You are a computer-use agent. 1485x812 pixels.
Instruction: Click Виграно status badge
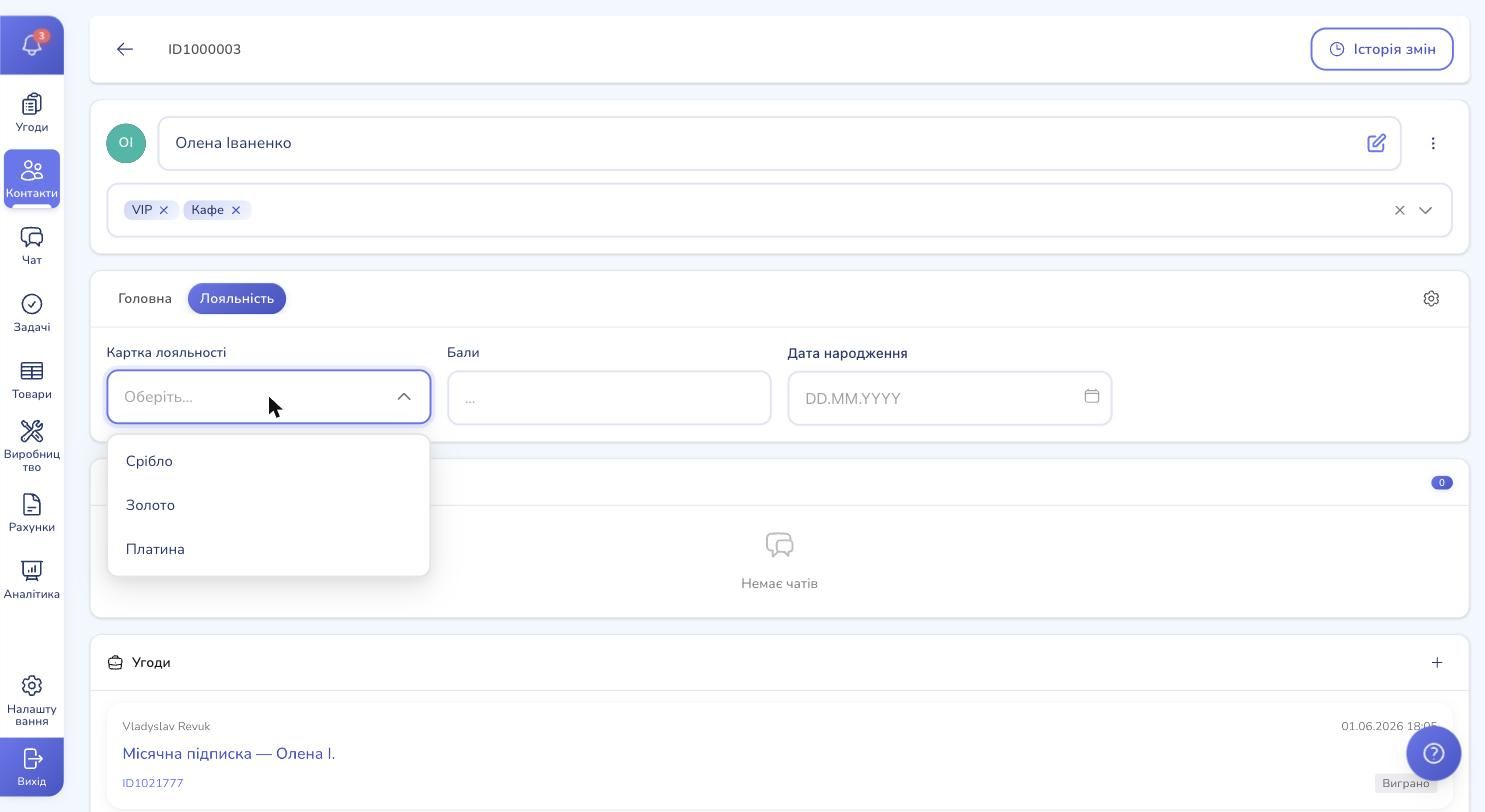pos(1406,783)
